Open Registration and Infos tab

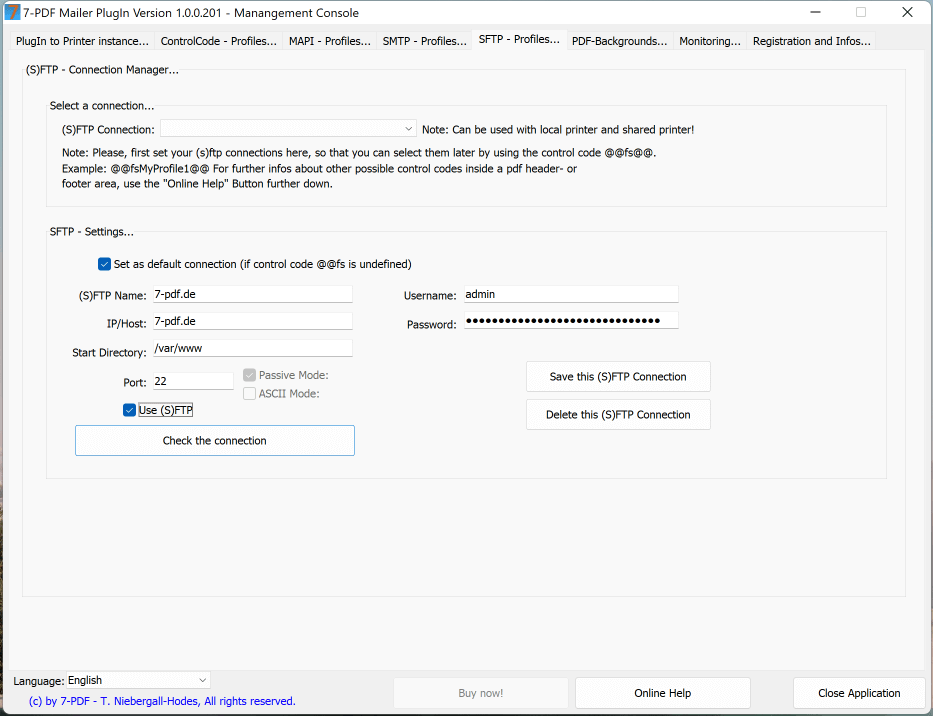tap(811, 41)
